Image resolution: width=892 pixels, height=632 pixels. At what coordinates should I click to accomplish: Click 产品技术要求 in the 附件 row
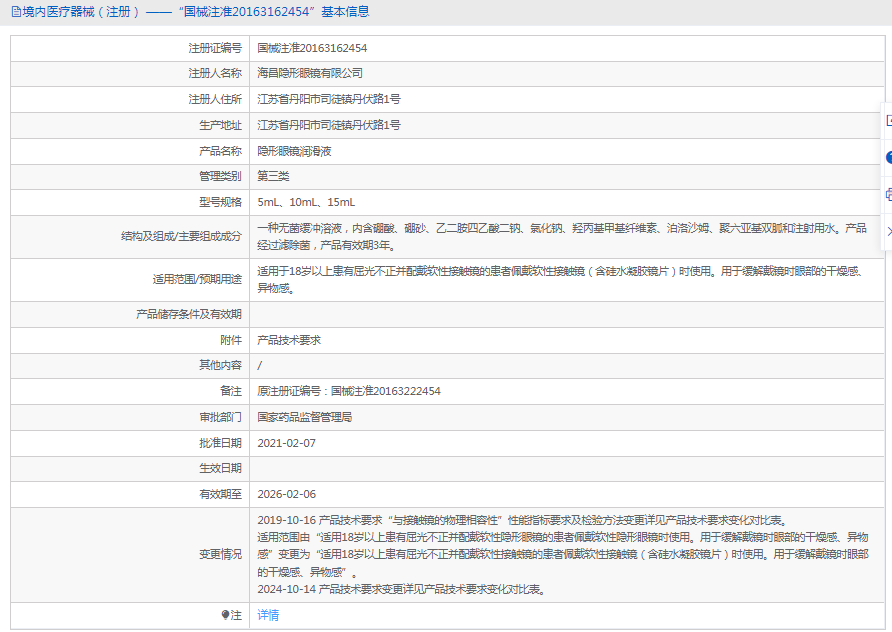coord(289,340)
